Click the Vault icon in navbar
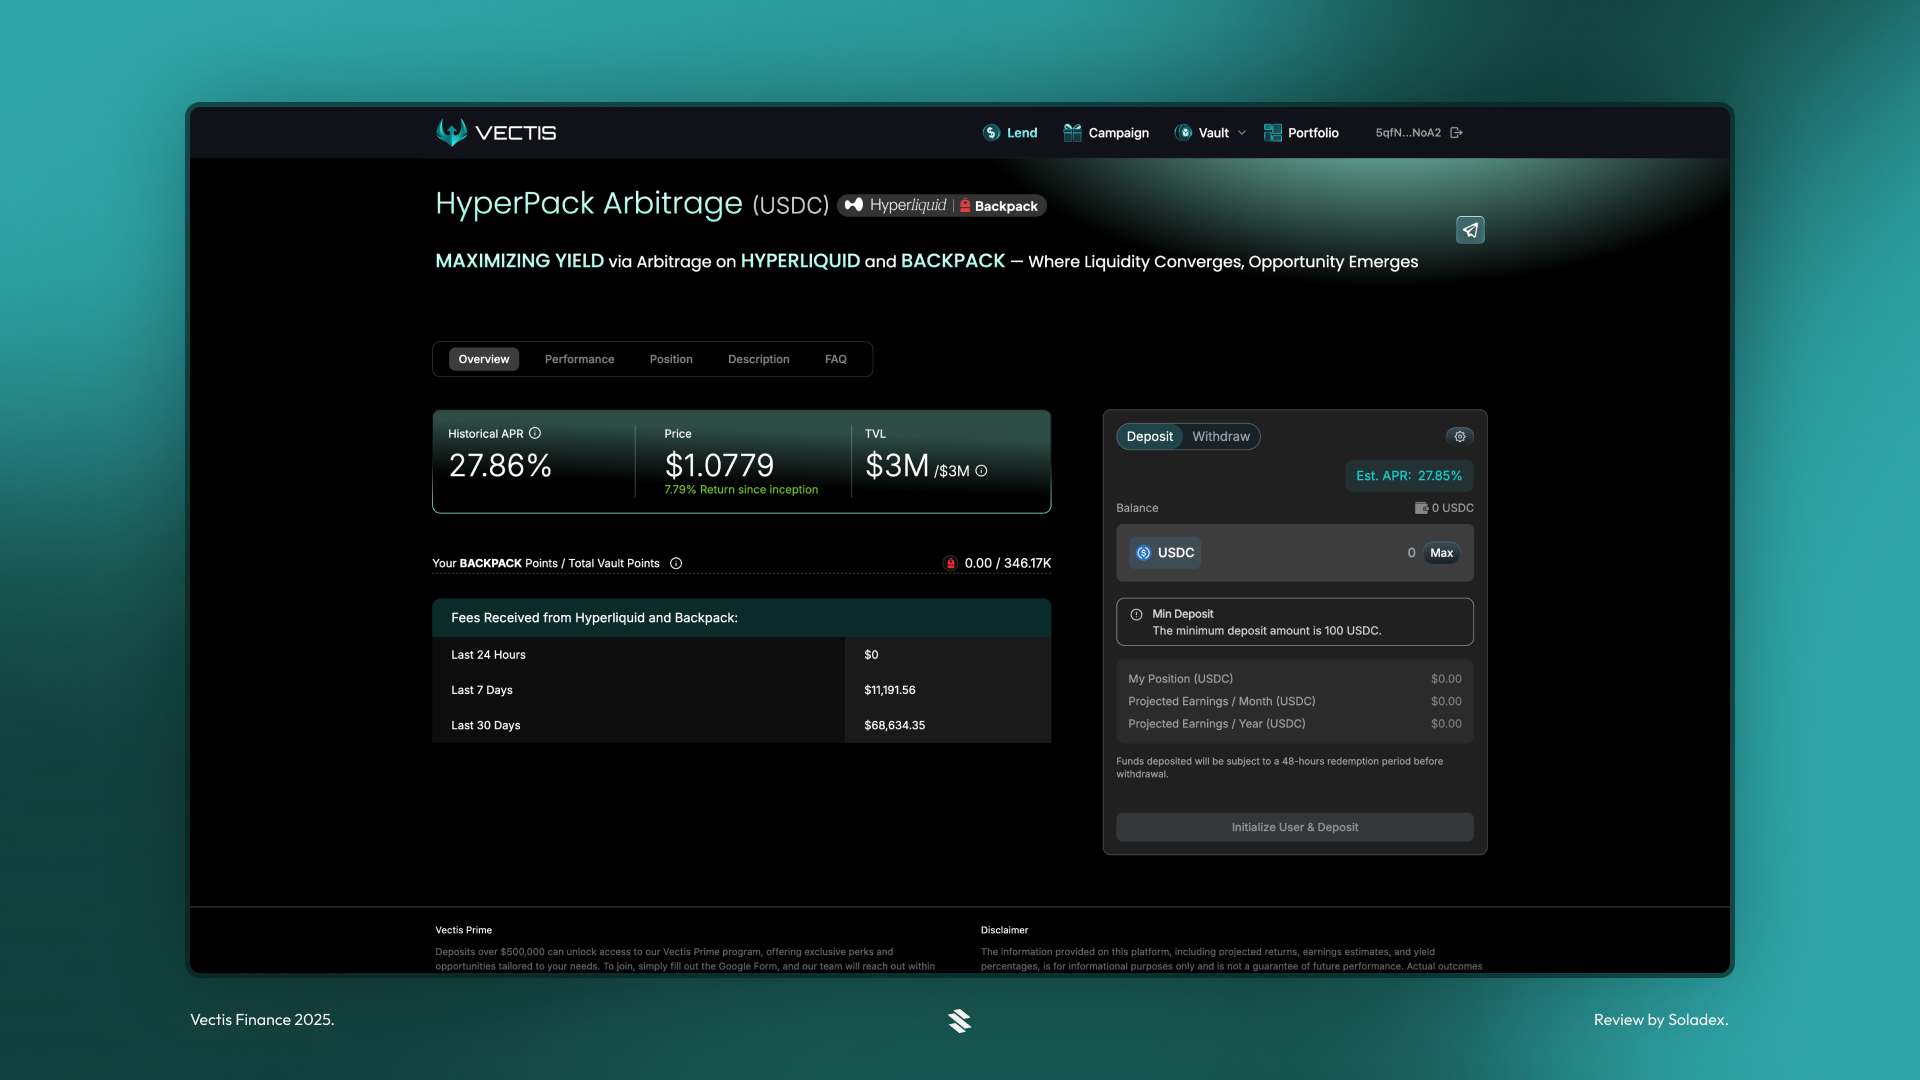Viewport: 1920px width, 1080px height. [1183, 133]
